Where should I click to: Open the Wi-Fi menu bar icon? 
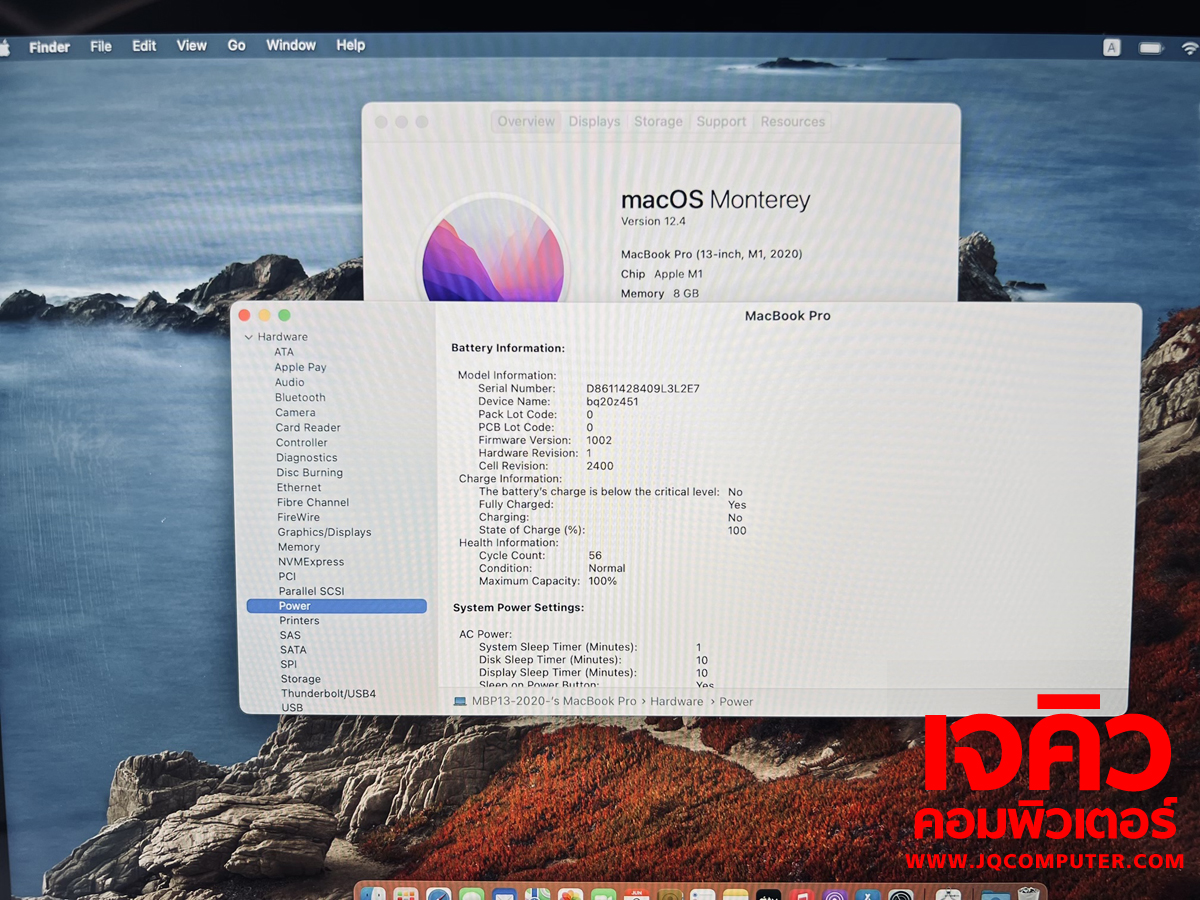click(x=1189, y=47)
